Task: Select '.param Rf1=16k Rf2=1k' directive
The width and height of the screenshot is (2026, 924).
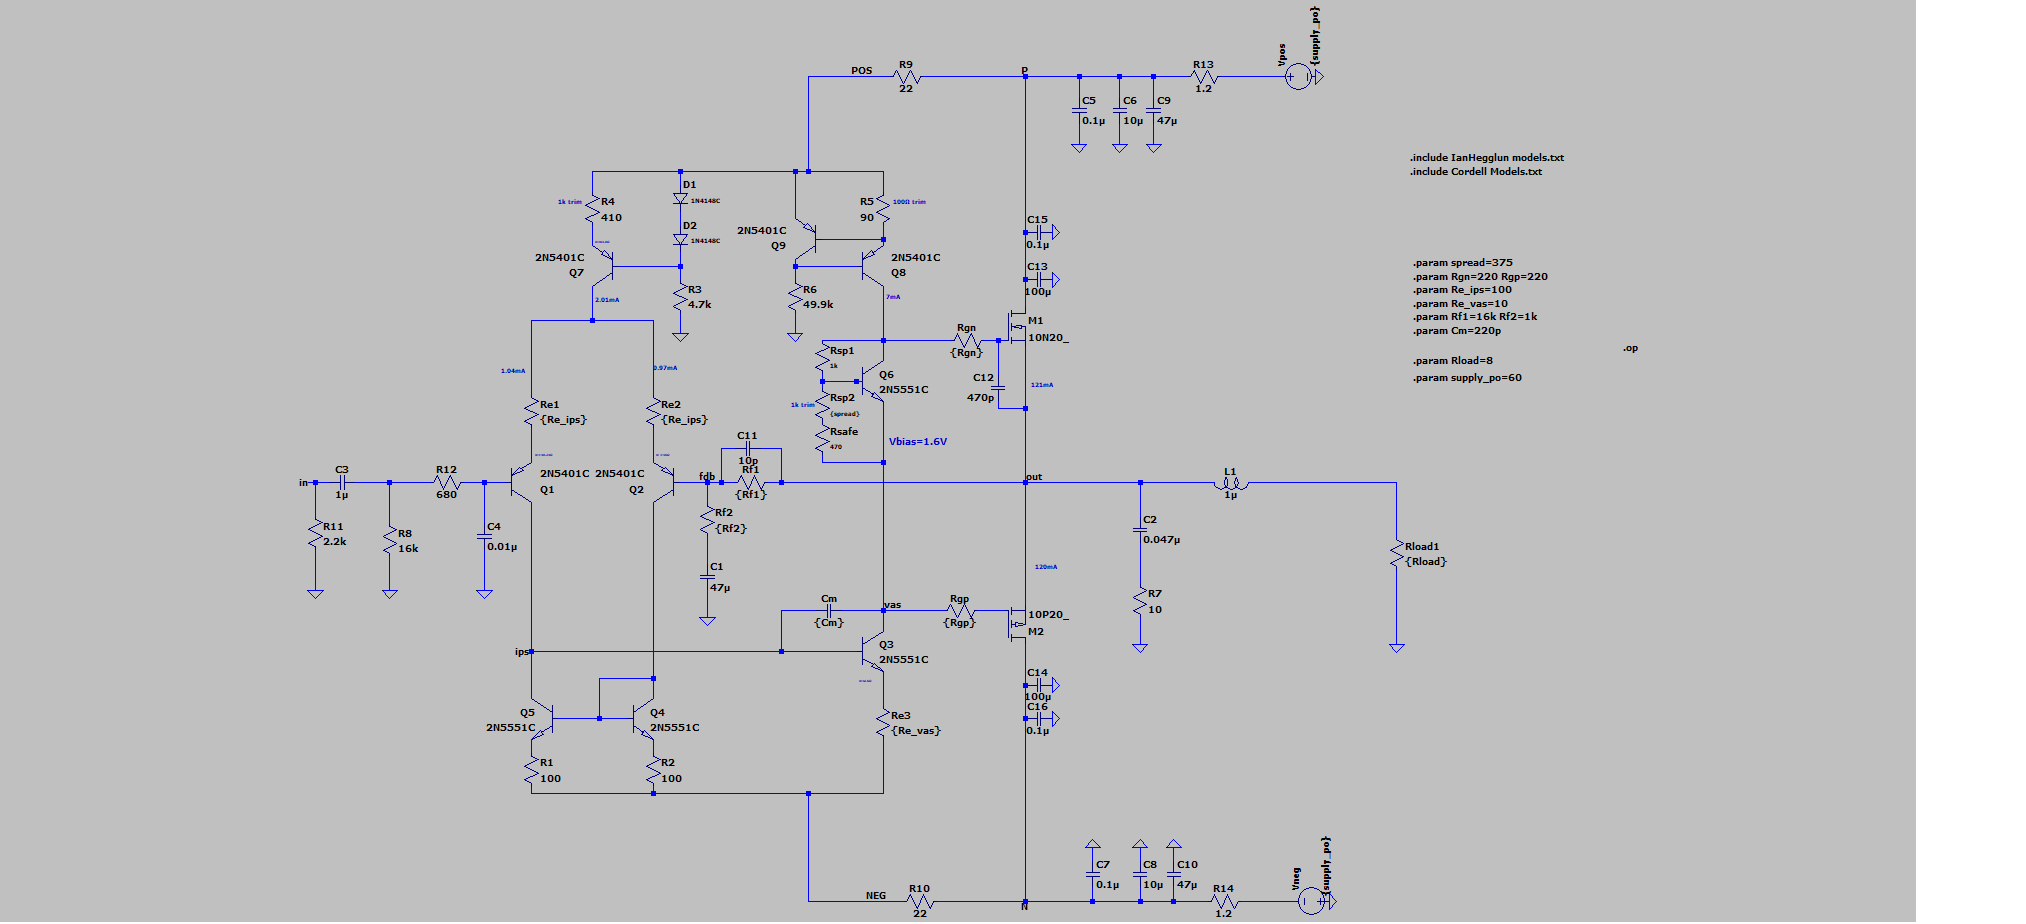Action: 1475,317
